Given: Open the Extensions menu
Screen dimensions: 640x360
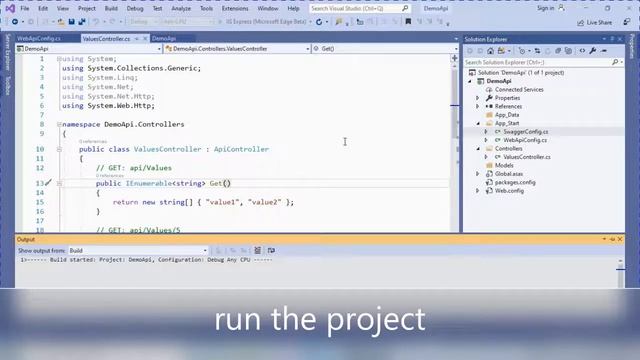Looking at the screenshot, I should tap(235, 8).
